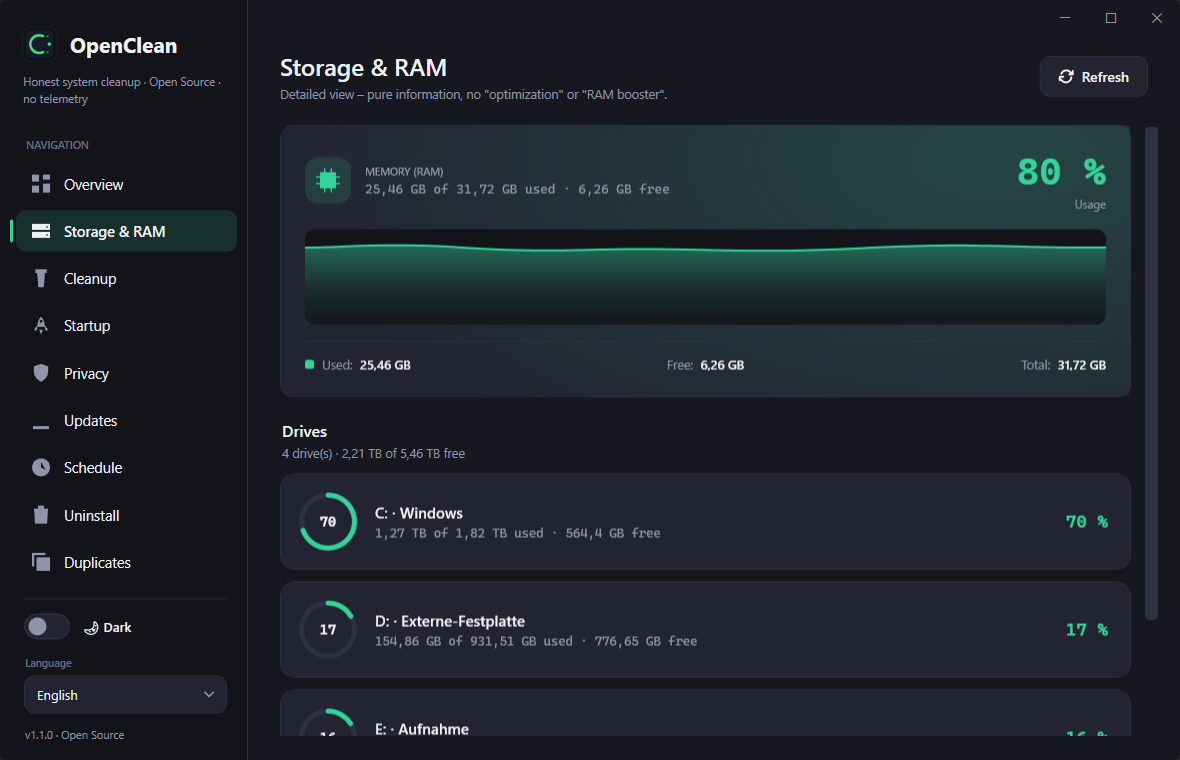Screen dimensions: 1180x760
Task: Minimize the OpenClean window
Action: 1065,18
